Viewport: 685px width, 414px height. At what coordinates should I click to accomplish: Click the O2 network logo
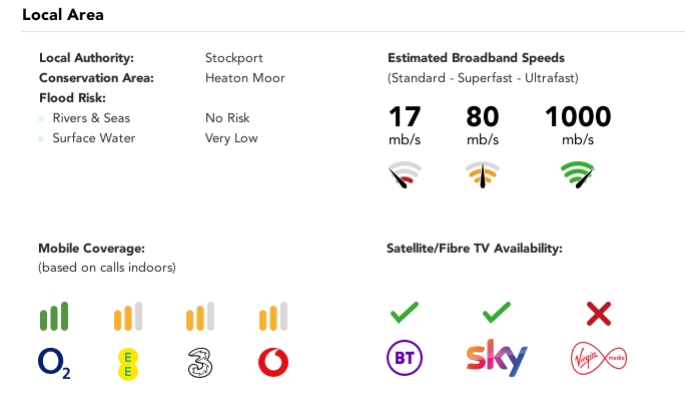pyautogui.click(x=54, y=362)
